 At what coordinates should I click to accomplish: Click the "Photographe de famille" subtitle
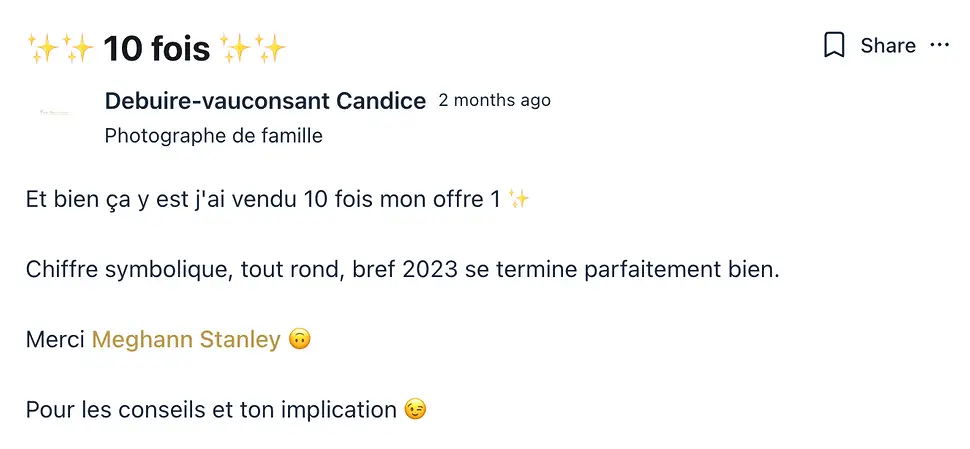[x=213, y=136]
